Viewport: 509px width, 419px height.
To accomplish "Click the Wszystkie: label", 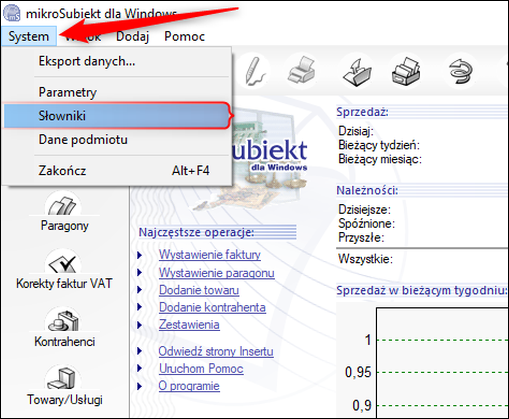I will 365,259.
